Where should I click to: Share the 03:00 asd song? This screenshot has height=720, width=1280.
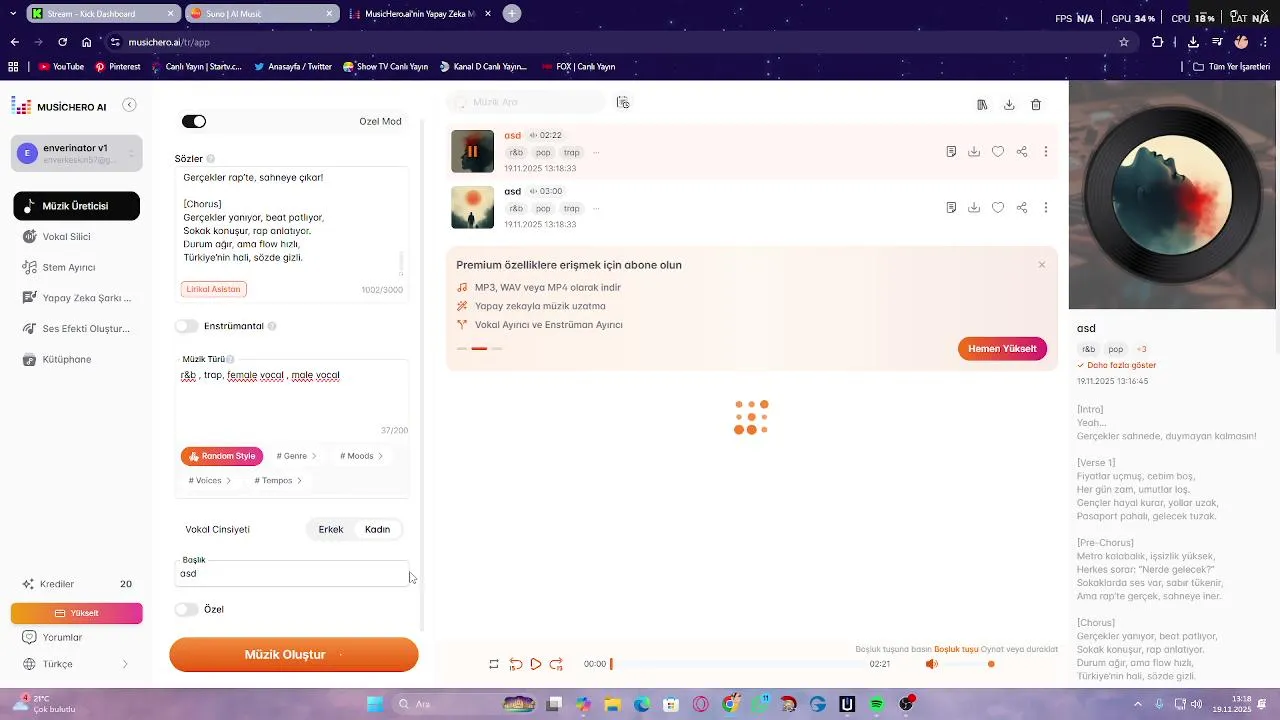(1022, 208)
